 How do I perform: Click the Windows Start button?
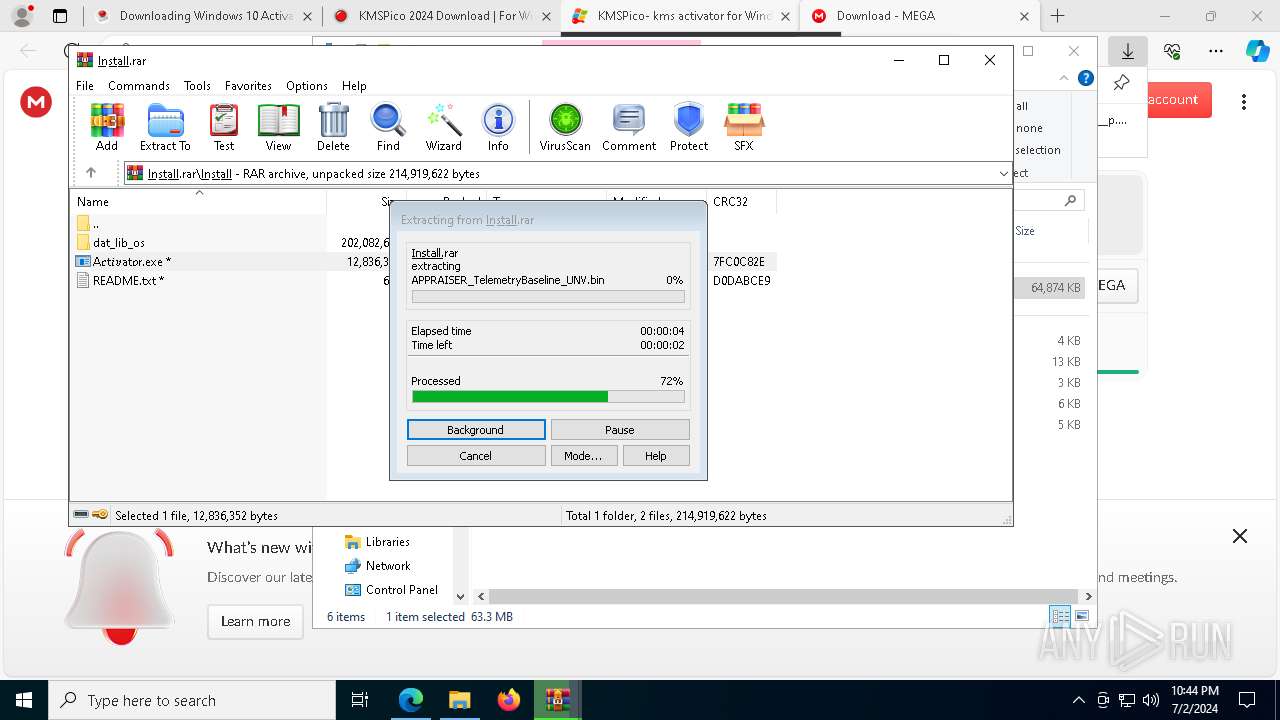[24, 700]
